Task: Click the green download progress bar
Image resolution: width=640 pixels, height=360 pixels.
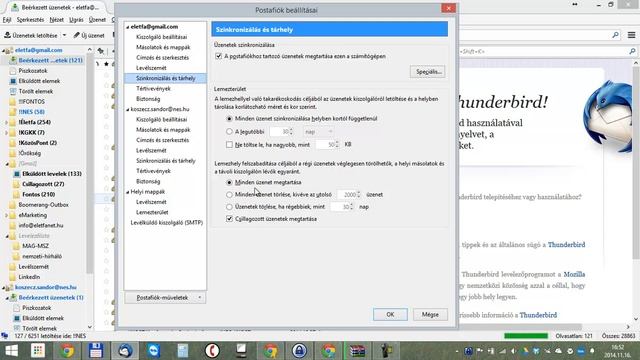Action: [x=526, y=336]
